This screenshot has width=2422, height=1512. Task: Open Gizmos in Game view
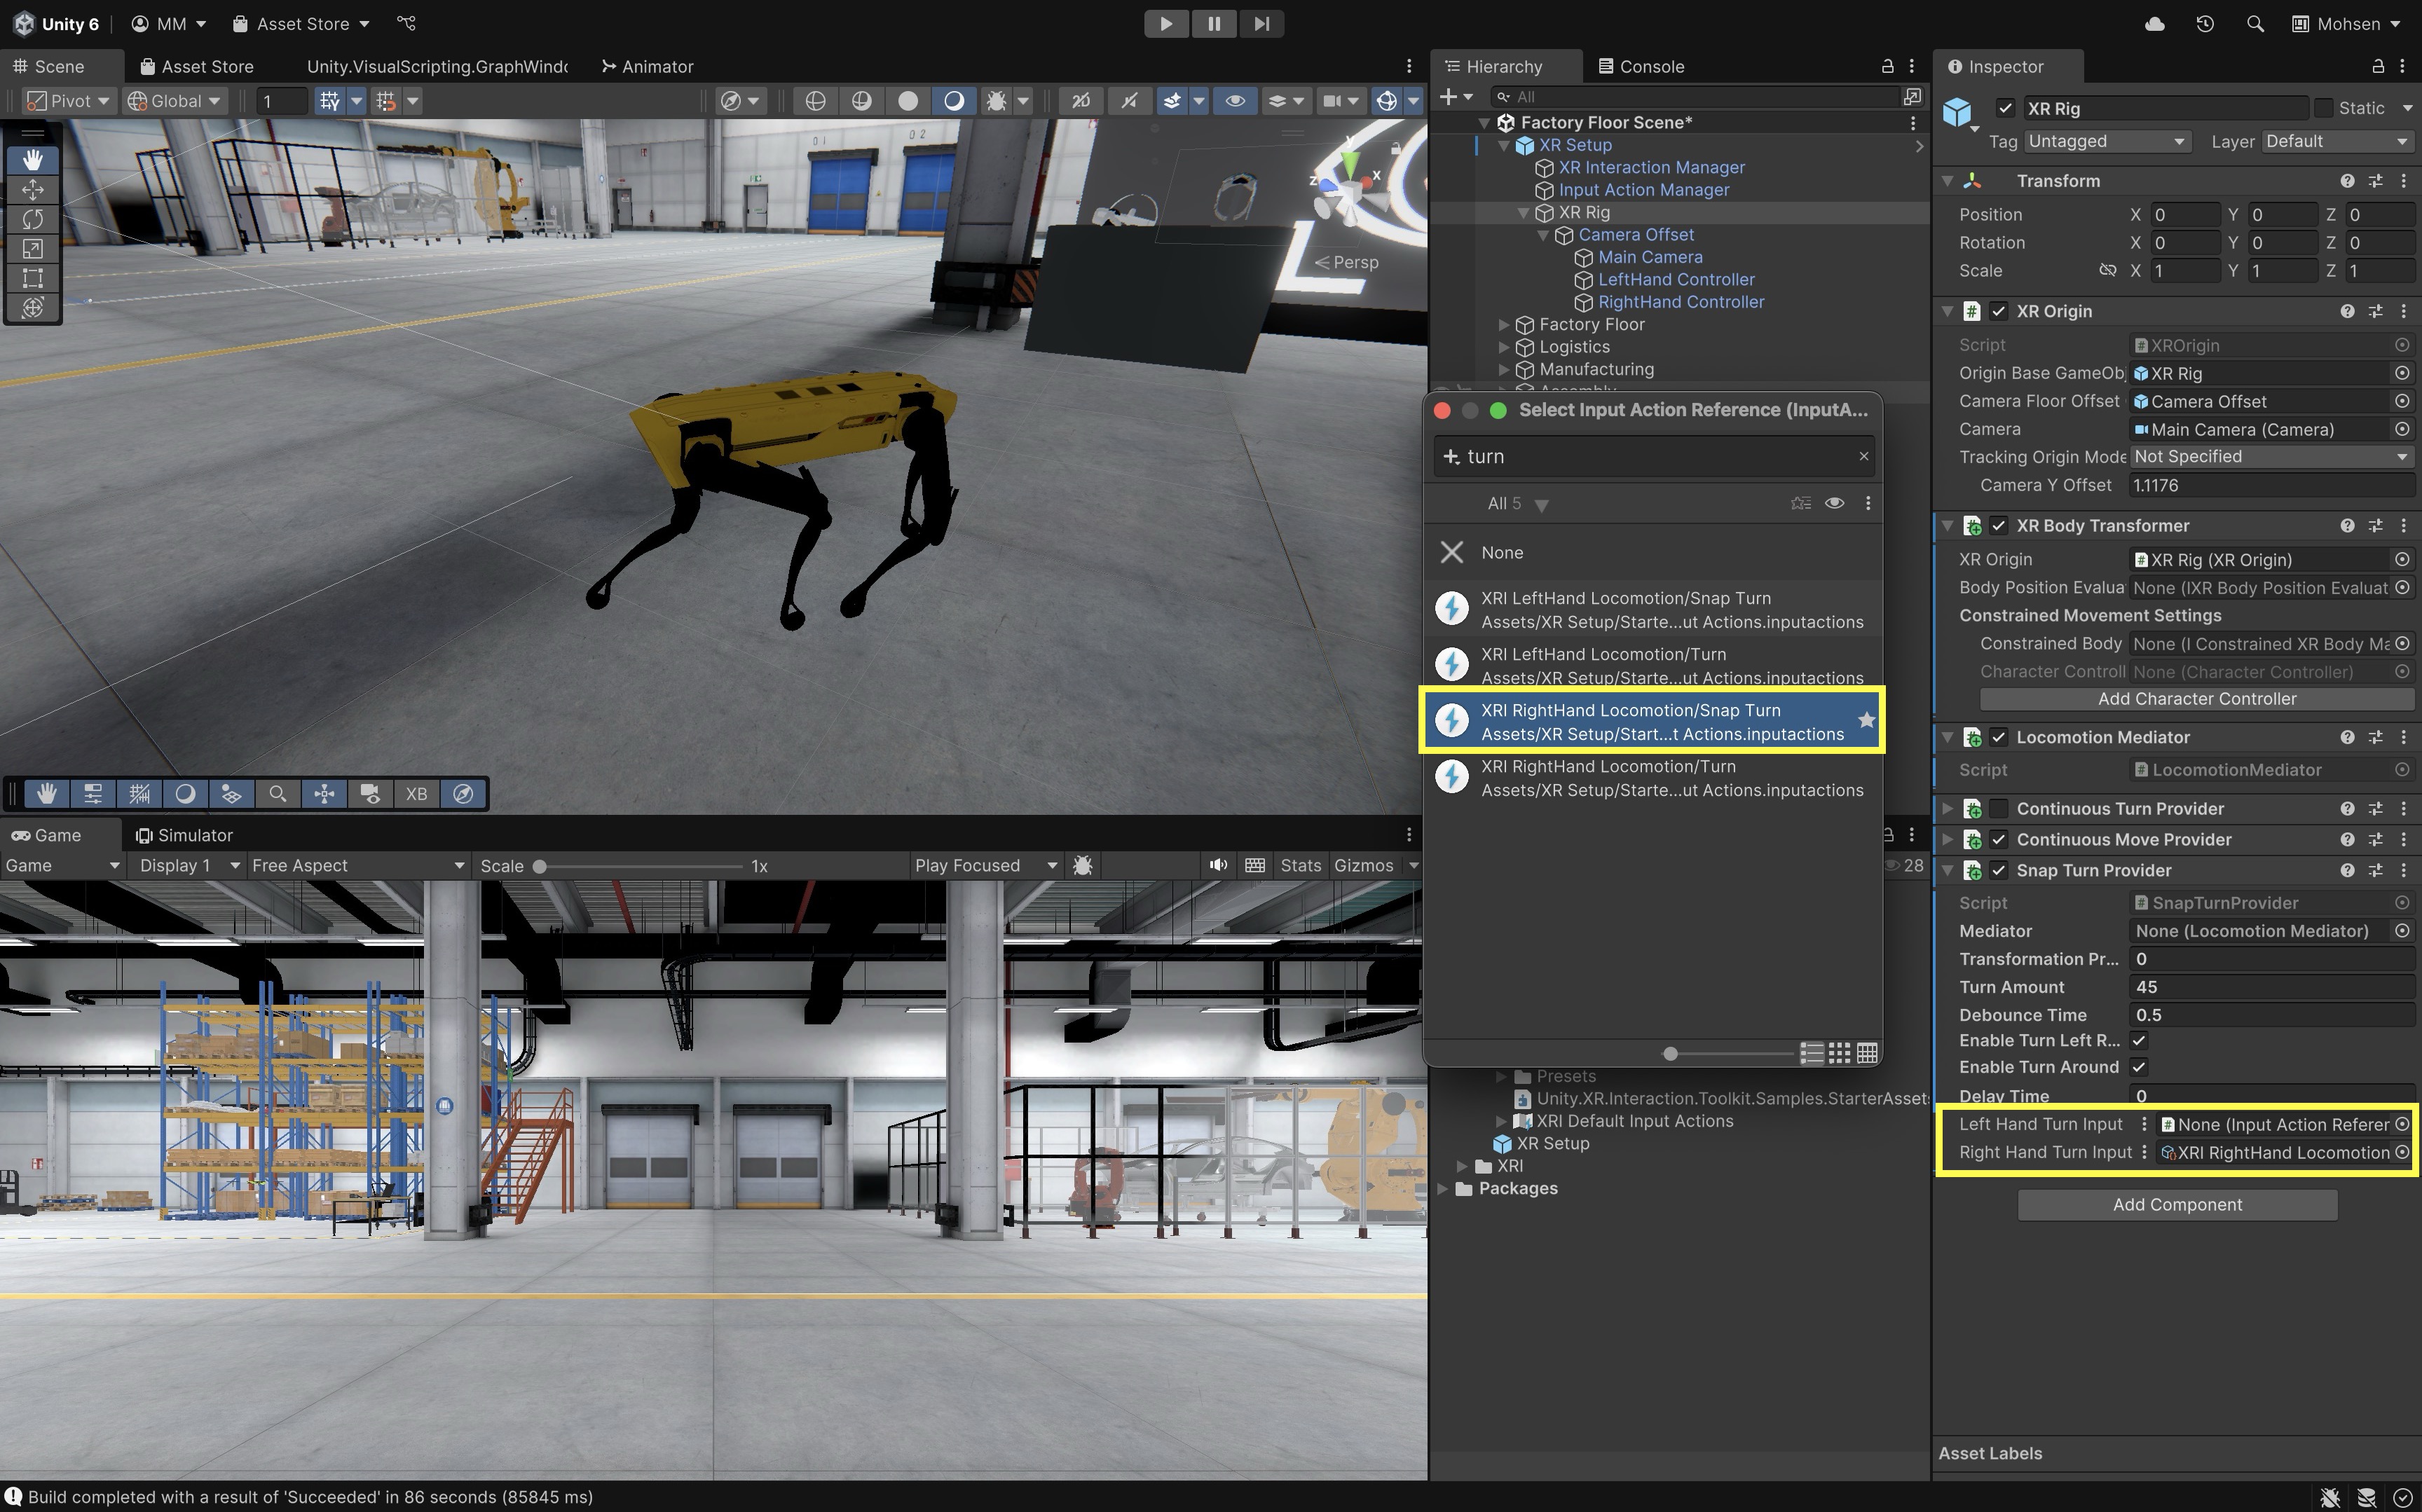tap(1363, 865)
